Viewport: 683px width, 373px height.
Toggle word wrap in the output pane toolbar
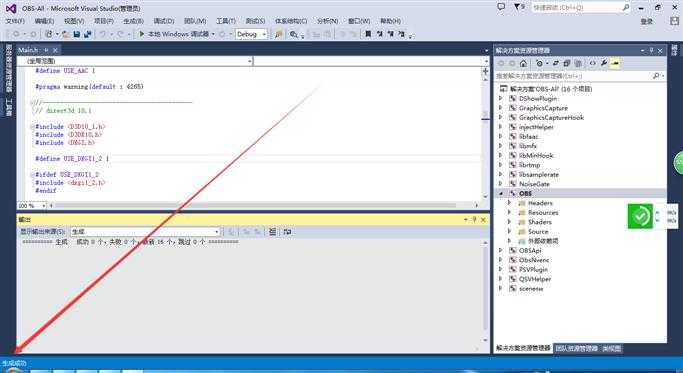(x=287, y=231)
